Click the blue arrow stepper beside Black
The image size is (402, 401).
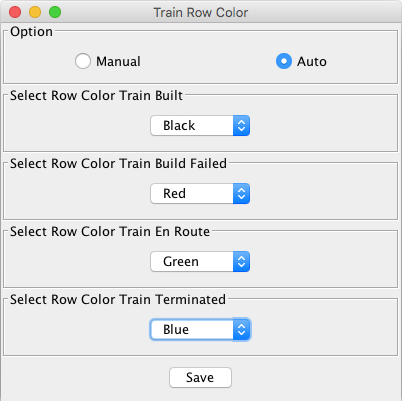click(241, 126)
